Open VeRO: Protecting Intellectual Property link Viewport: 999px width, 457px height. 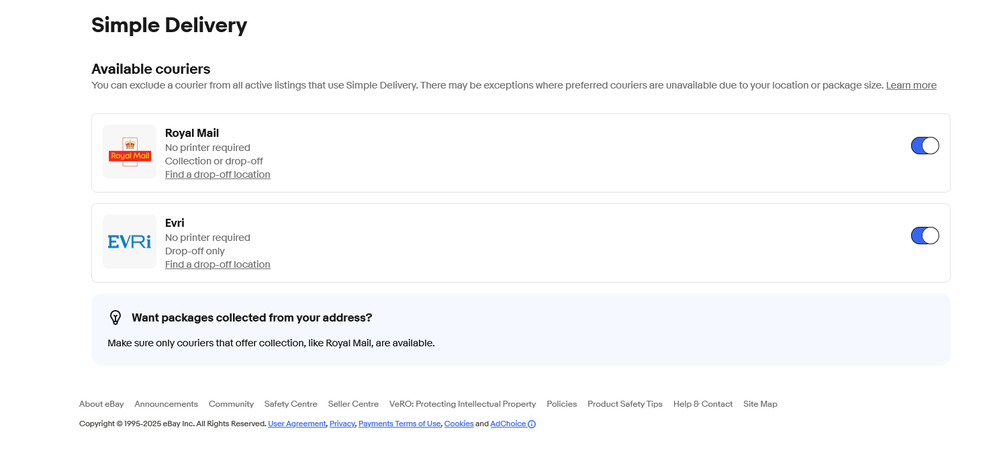462,404
